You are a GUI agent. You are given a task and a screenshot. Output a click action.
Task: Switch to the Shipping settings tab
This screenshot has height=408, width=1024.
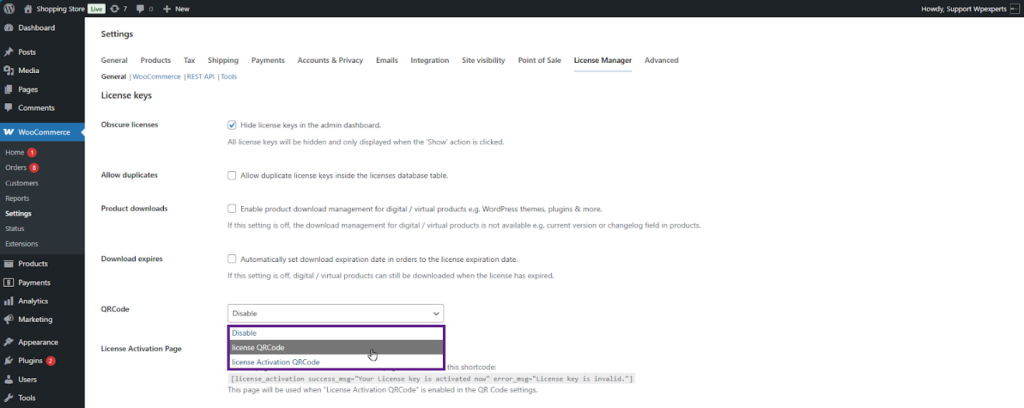point(223,60)
